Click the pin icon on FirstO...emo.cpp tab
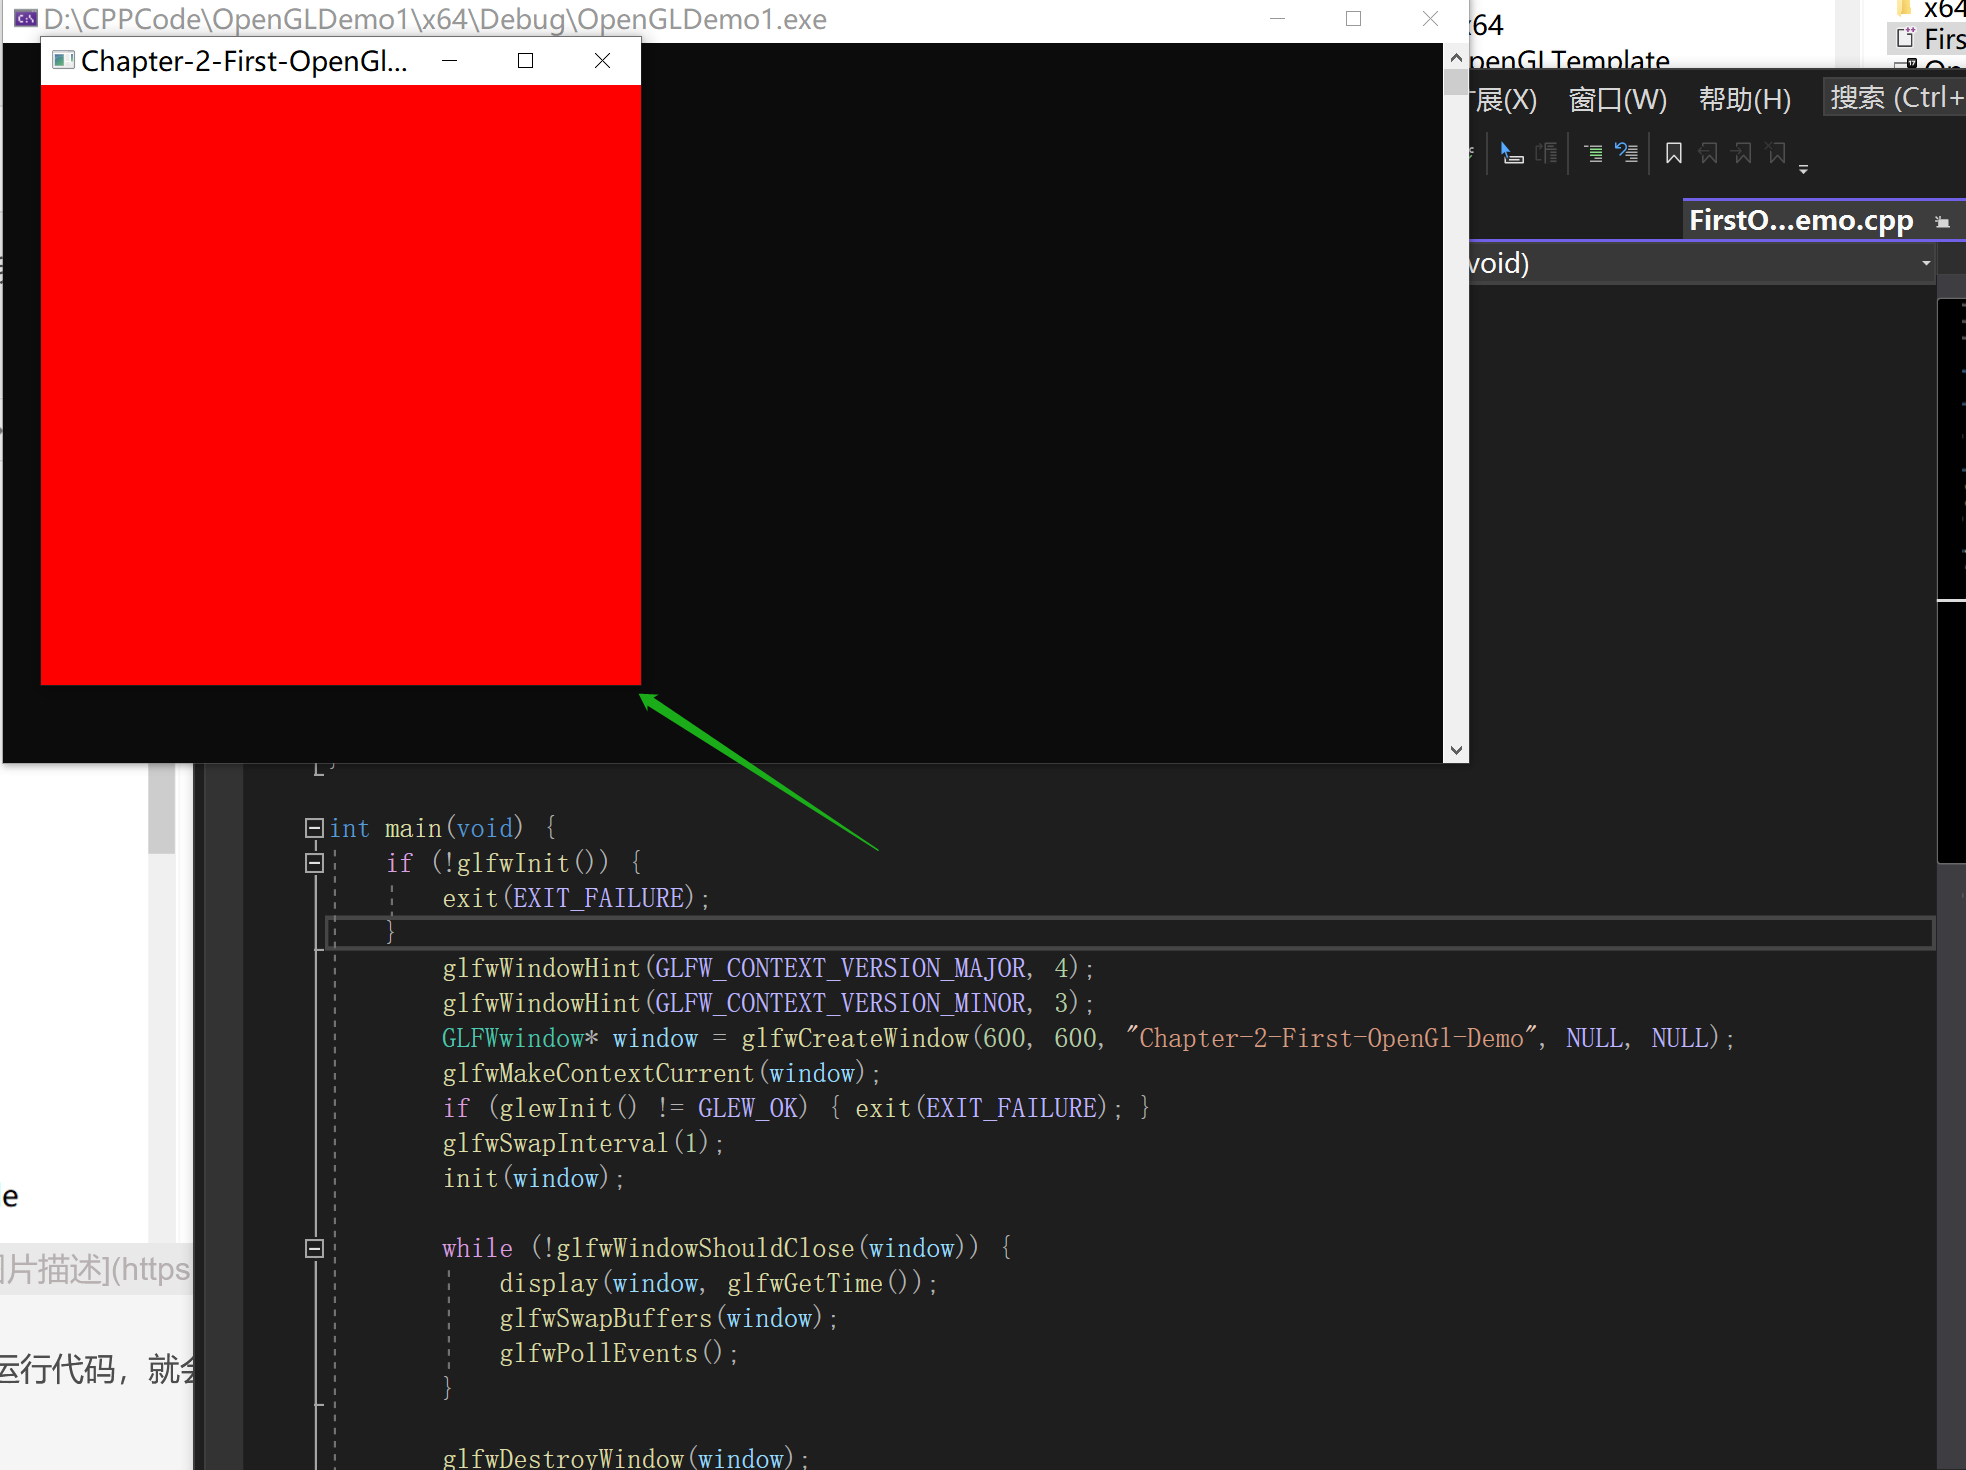1966x1470 pixels. pyautogui.click(x=1942, y=222)
